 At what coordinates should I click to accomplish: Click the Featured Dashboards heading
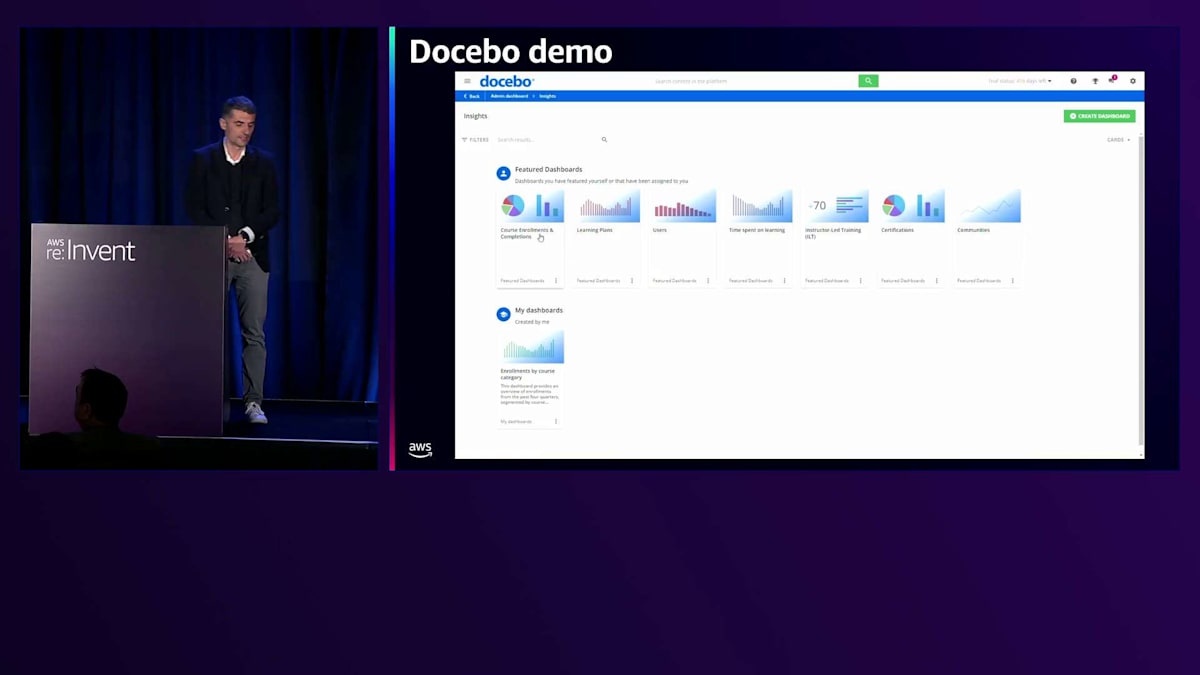[x=548, y=169]
